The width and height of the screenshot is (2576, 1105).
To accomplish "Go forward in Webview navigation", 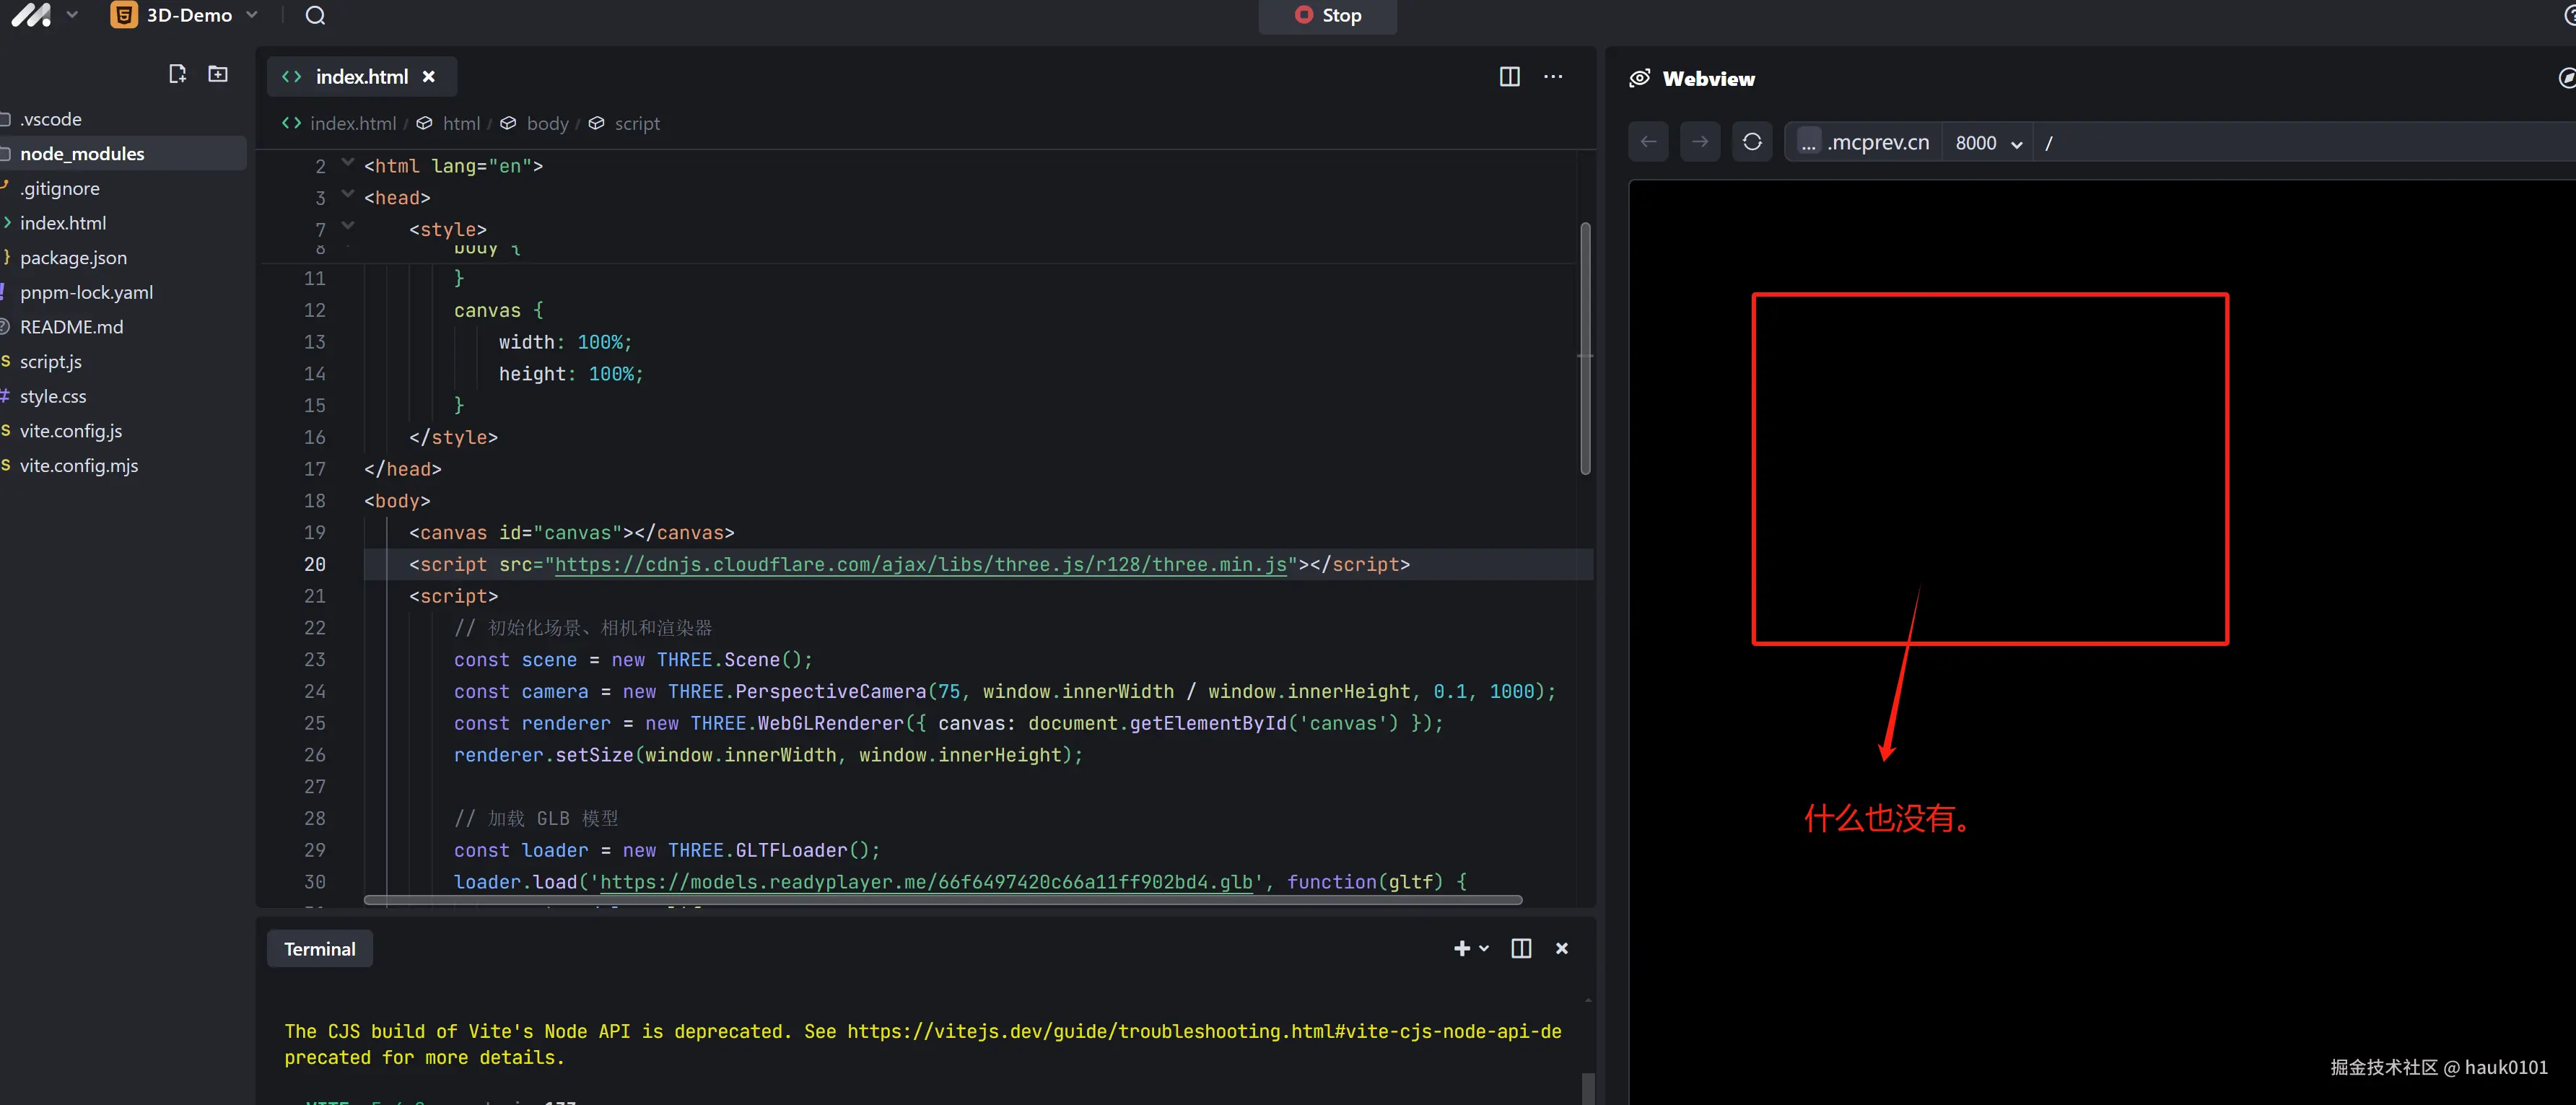I will click(1700, 142).
